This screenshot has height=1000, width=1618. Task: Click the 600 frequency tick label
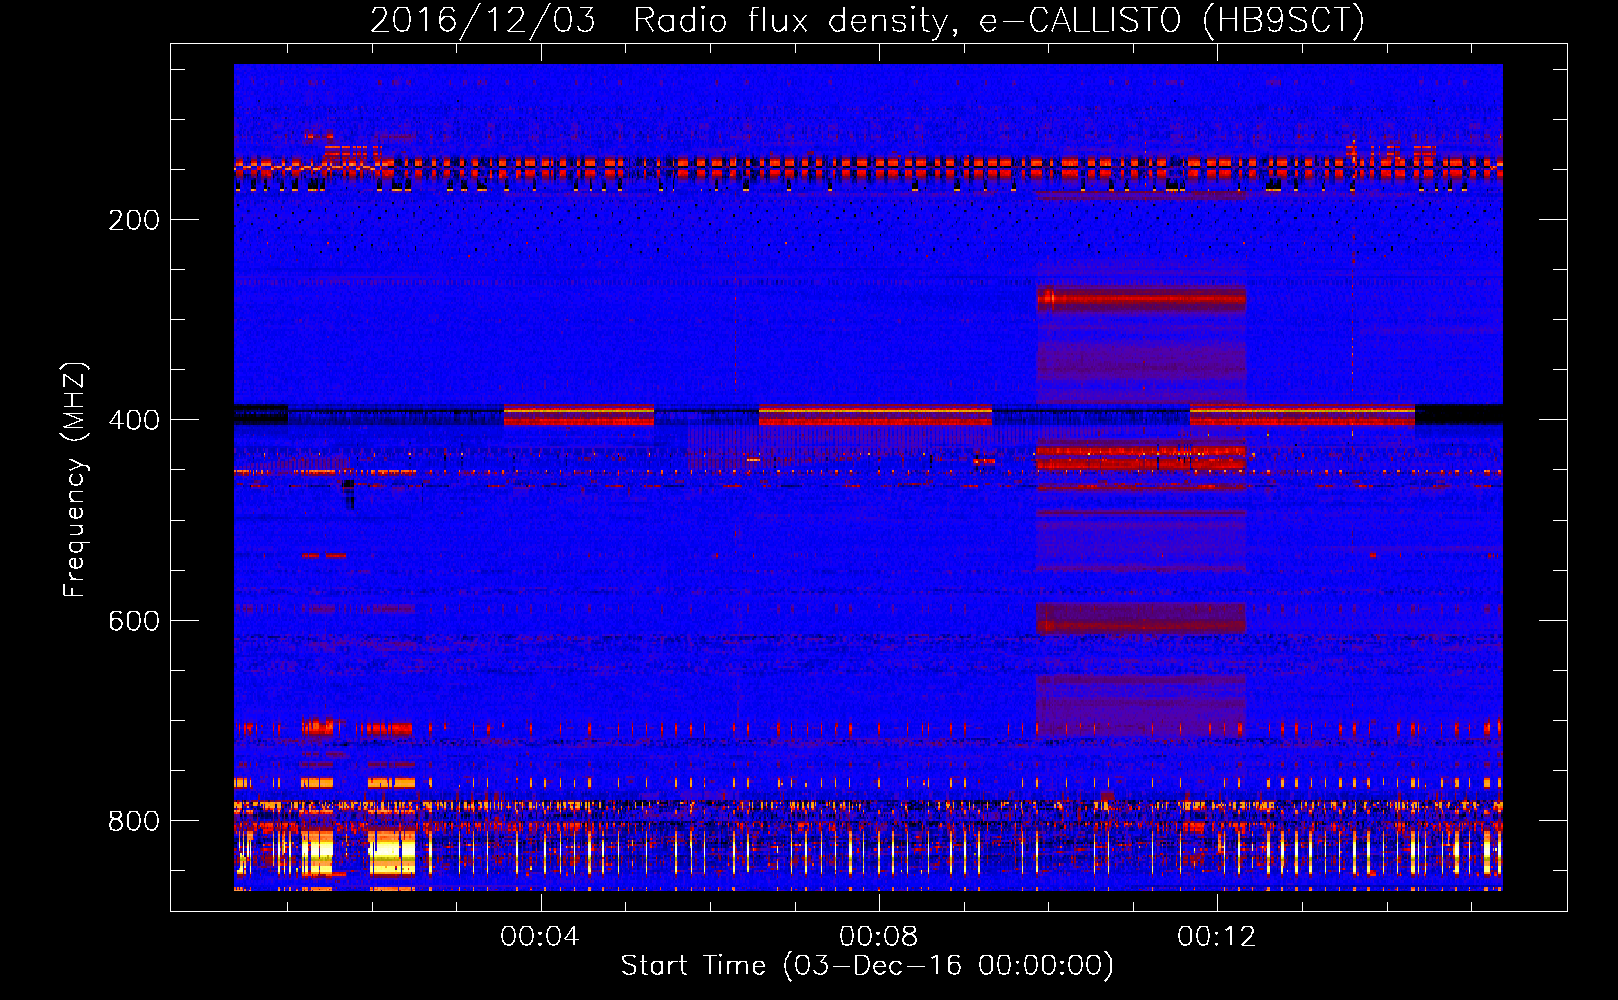[134, 621]
